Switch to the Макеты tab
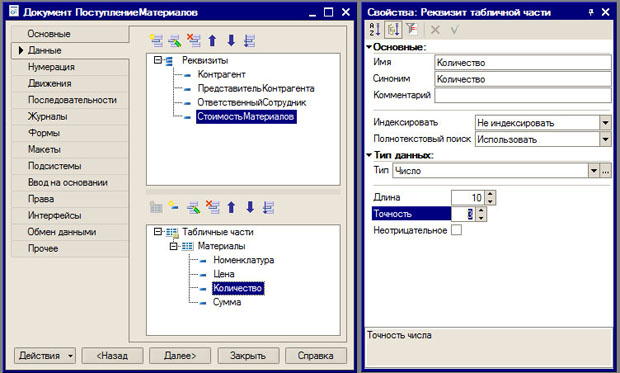This screenshot has height=373, width=620. (70, 150)
